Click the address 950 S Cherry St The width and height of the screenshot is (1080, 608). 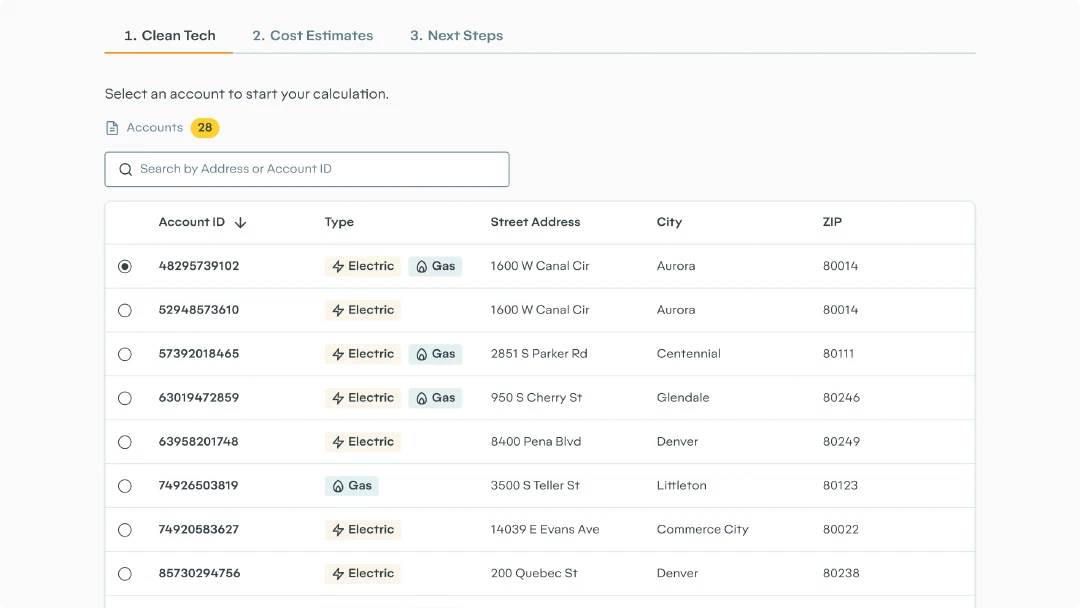pyautogui.click(x=537, y=398)
